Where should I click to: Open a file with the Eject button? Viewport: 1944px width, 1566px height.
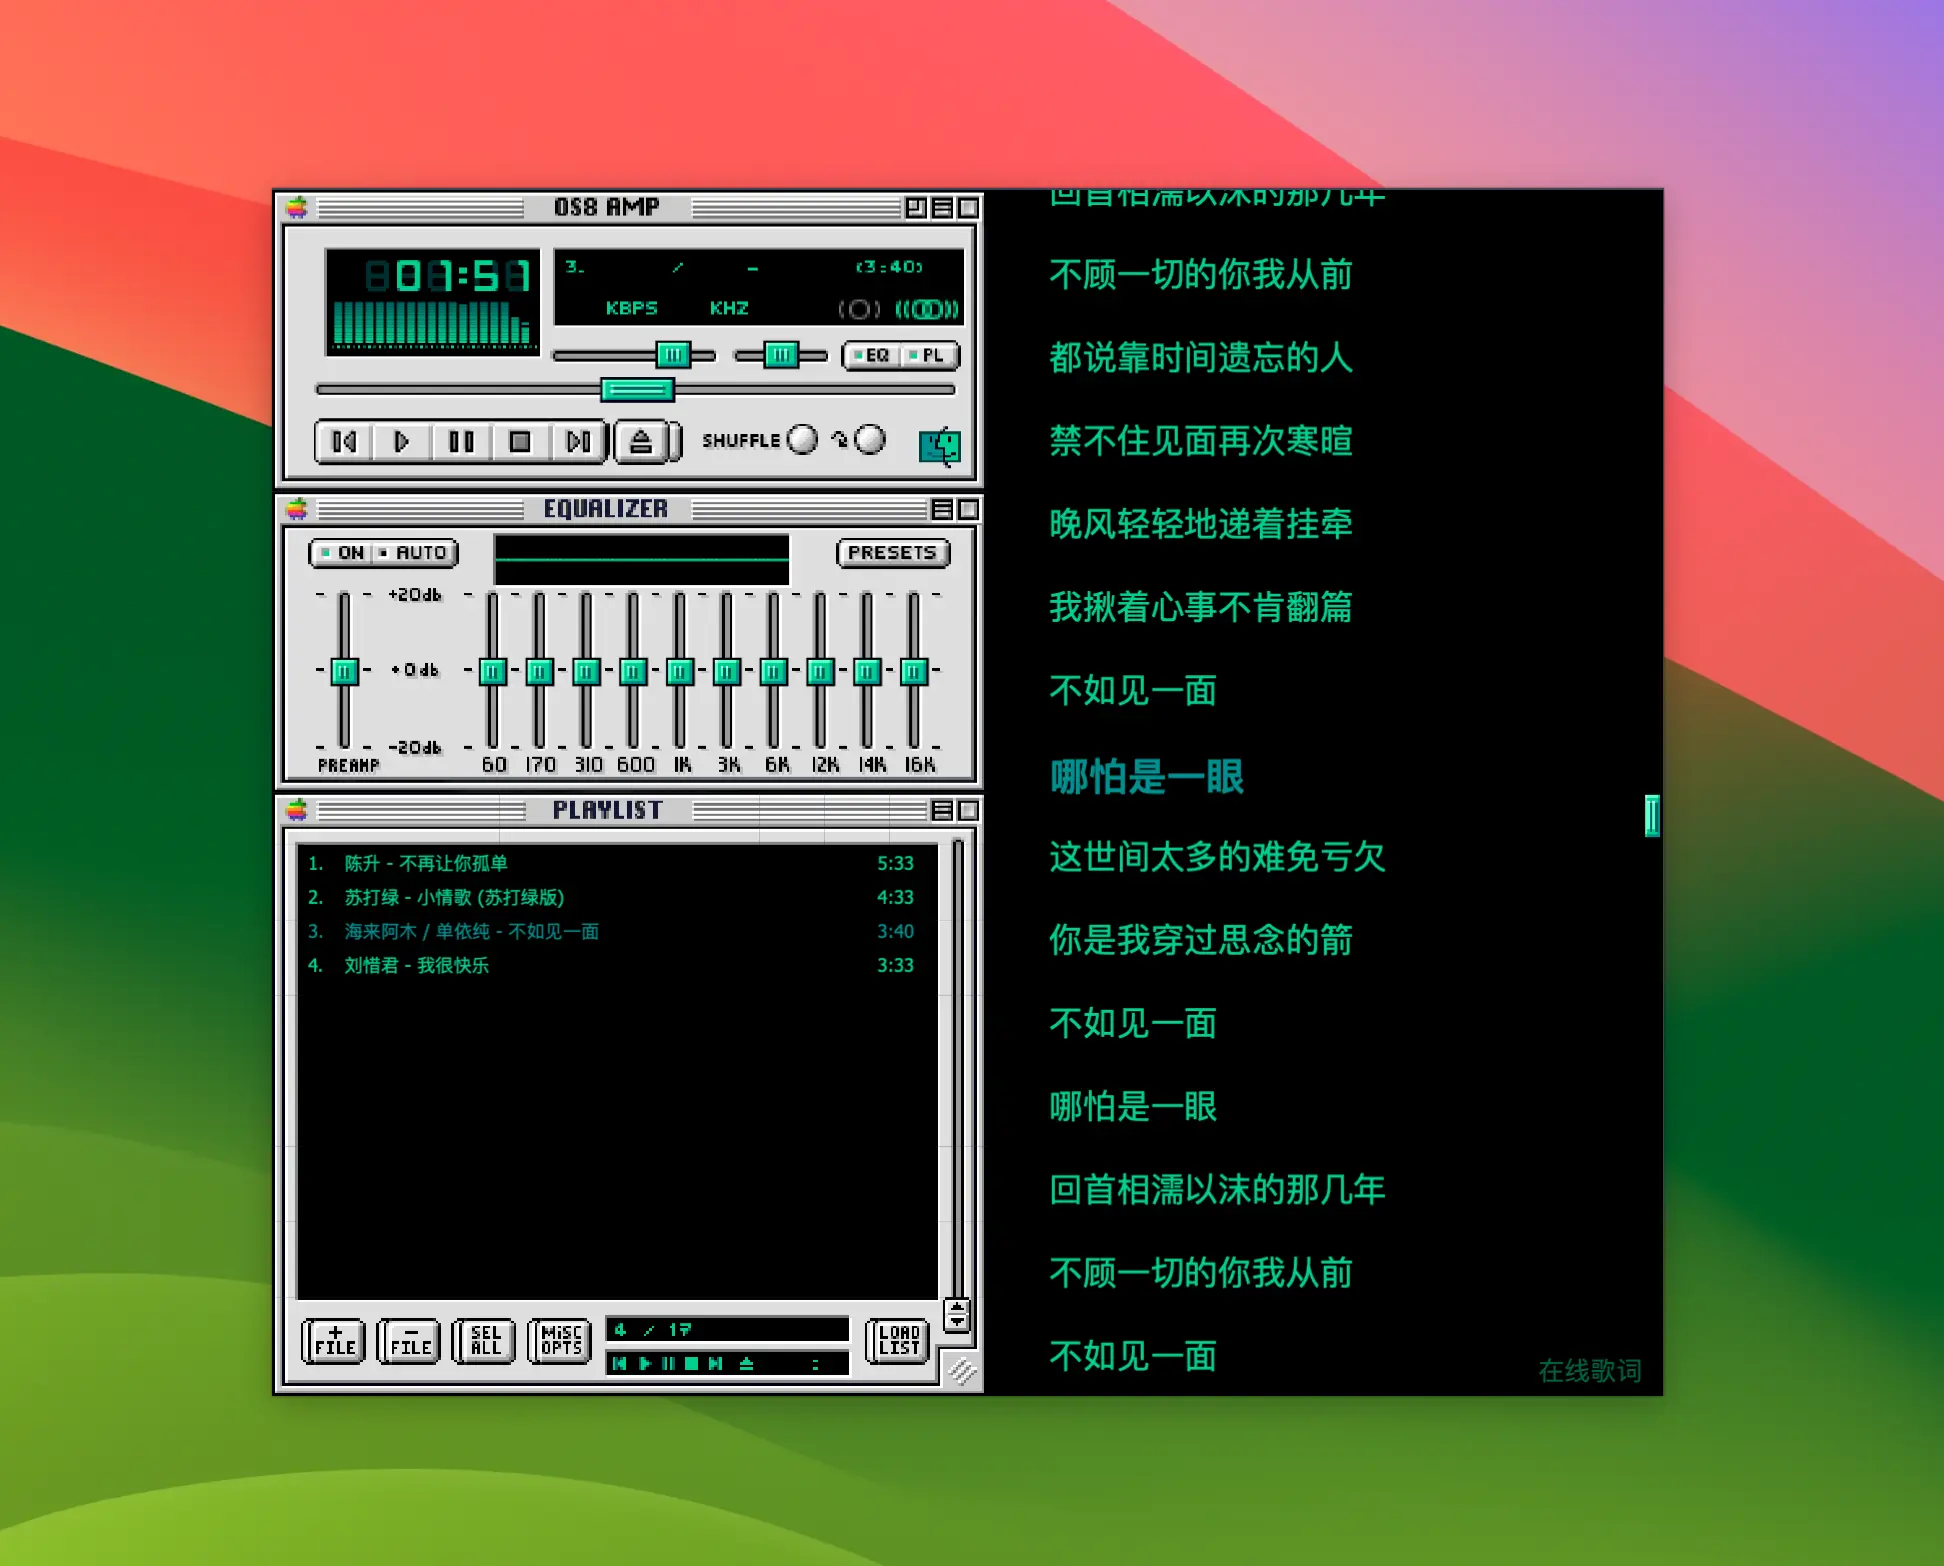[x=641, y=441]
